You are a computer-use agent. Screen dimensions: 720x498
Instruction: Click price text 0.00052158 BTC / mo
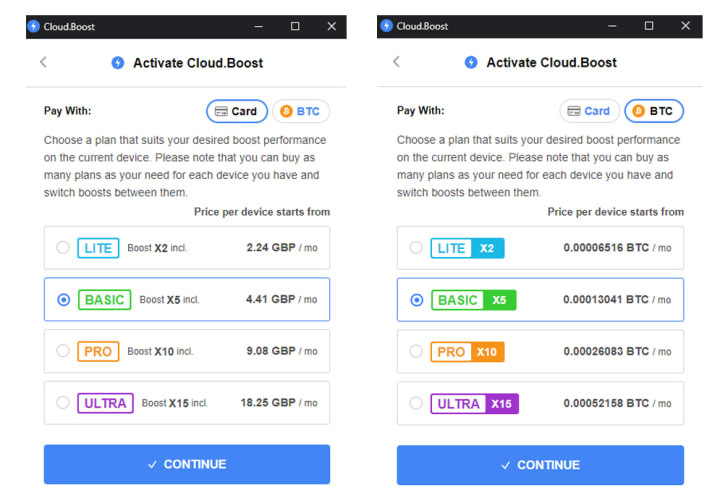coord(618,403)
